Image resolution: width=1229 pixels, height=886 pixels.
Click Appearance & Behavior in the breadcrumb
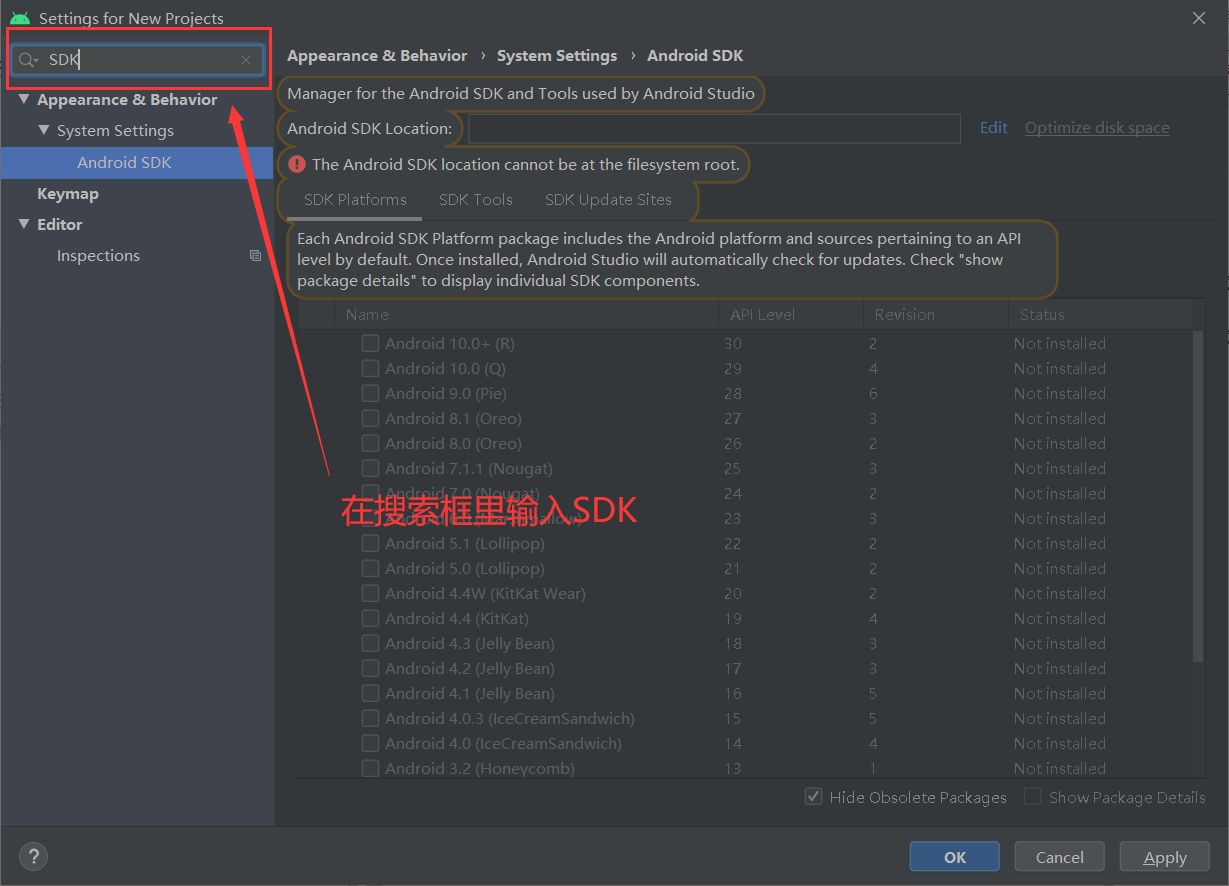[377, 56]
